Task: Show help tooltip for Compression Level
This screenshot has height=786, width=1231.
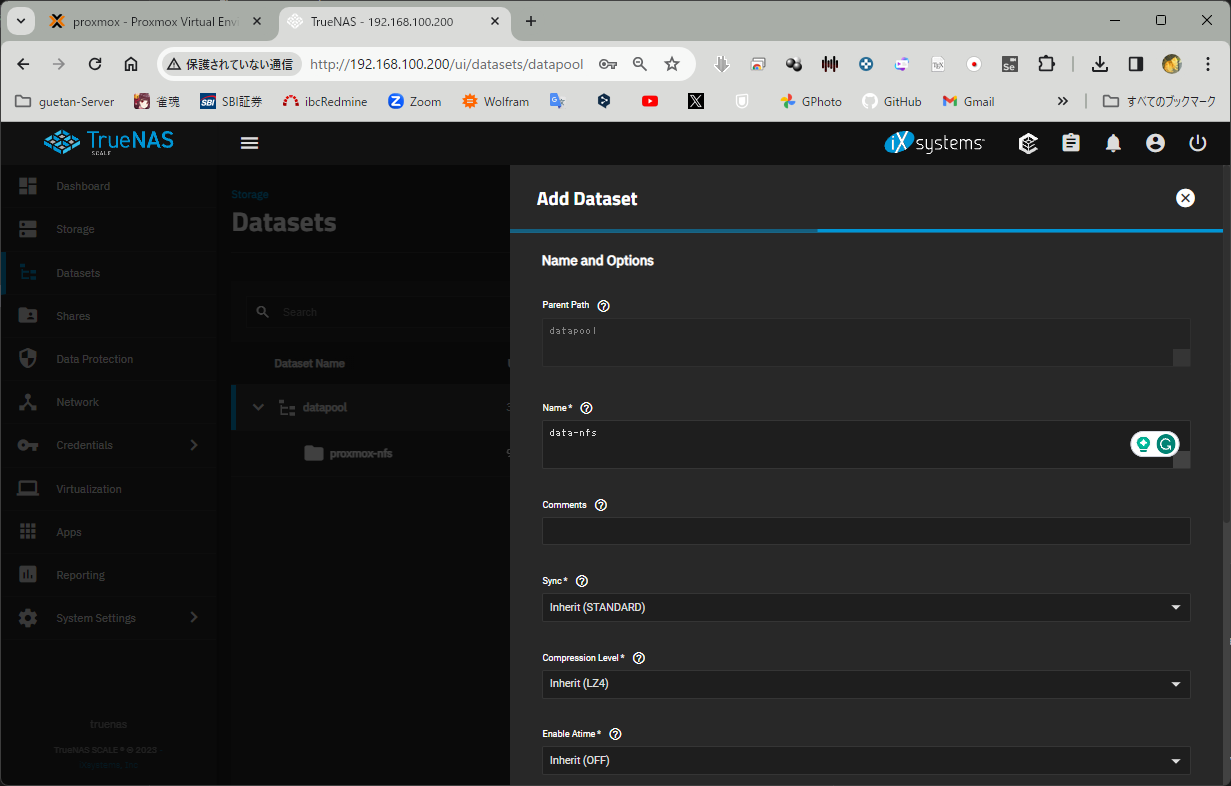Action: [x=639, y=658]
